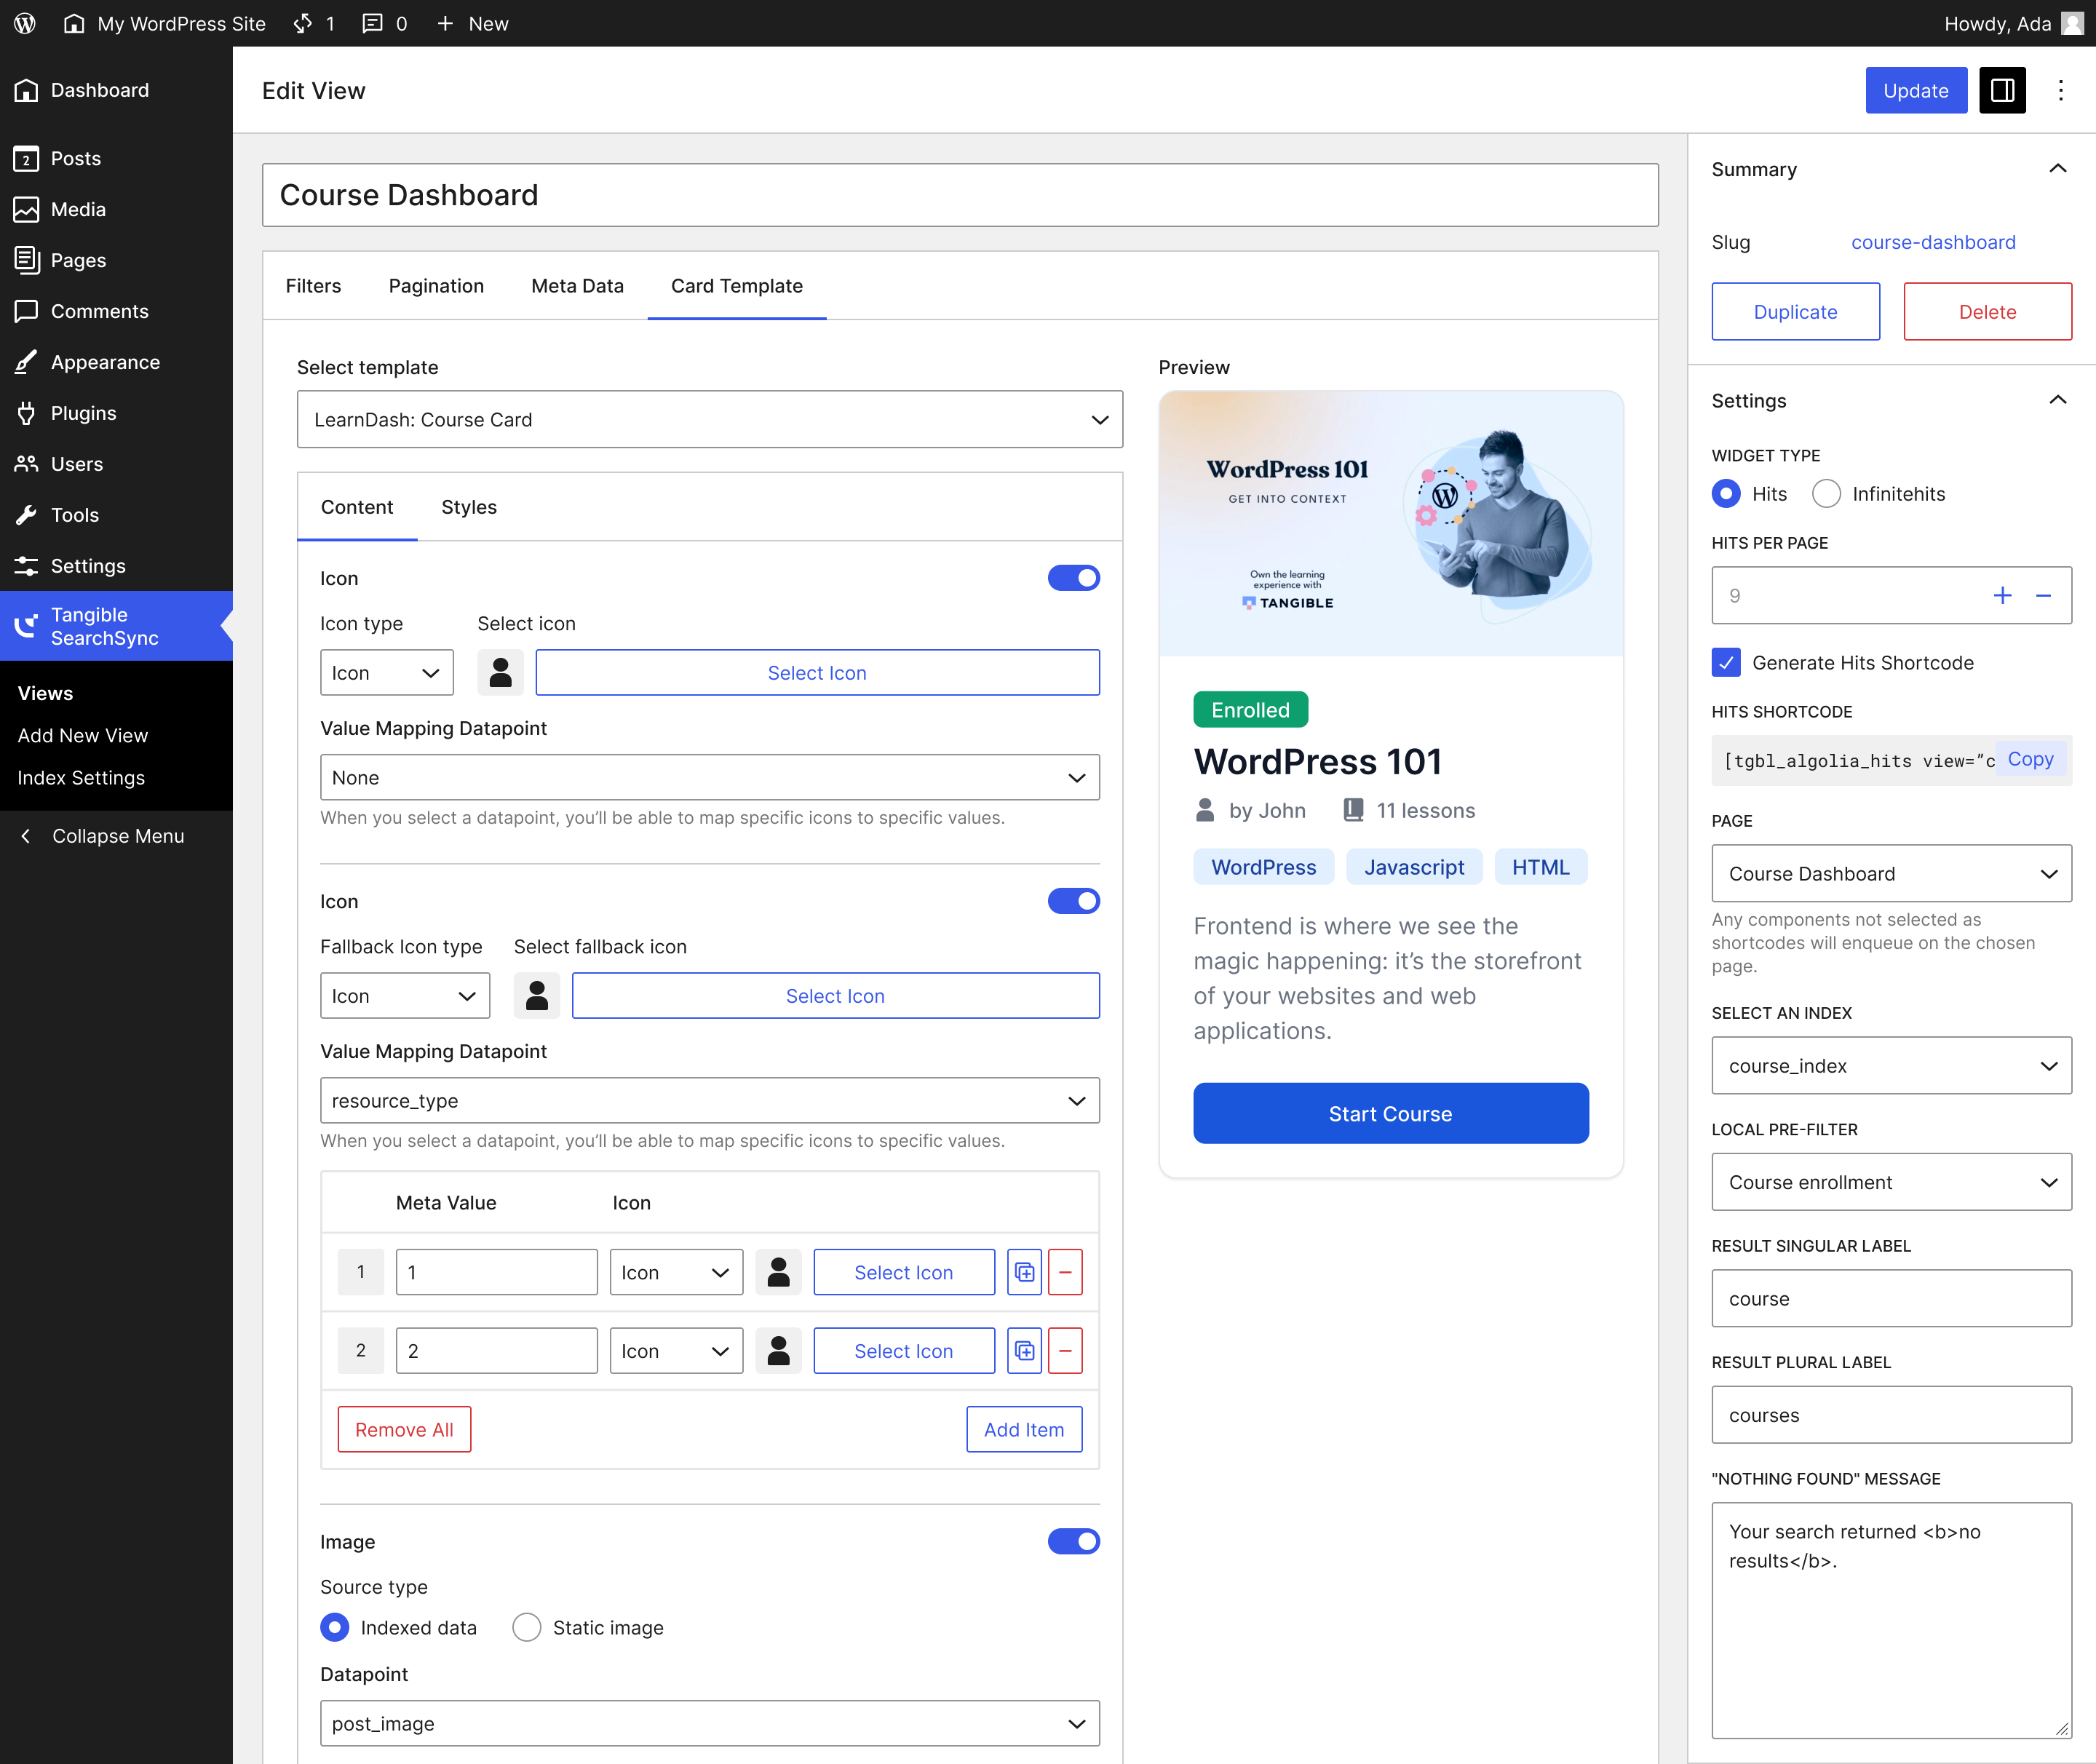Click the Update button
This screenshot has height=1764, width=2096.
pos(1916,90)
